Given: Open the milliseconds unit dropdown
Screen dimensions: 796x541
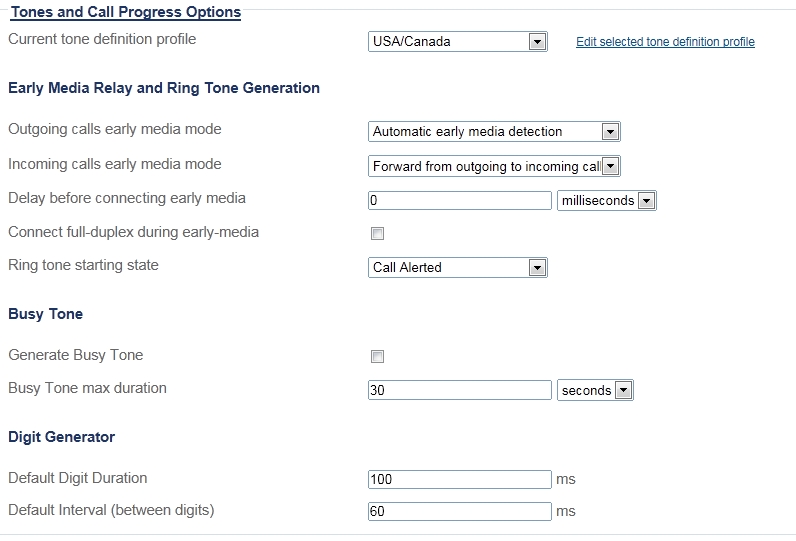Looking at the screenshot, I should [x=606, y=200].
